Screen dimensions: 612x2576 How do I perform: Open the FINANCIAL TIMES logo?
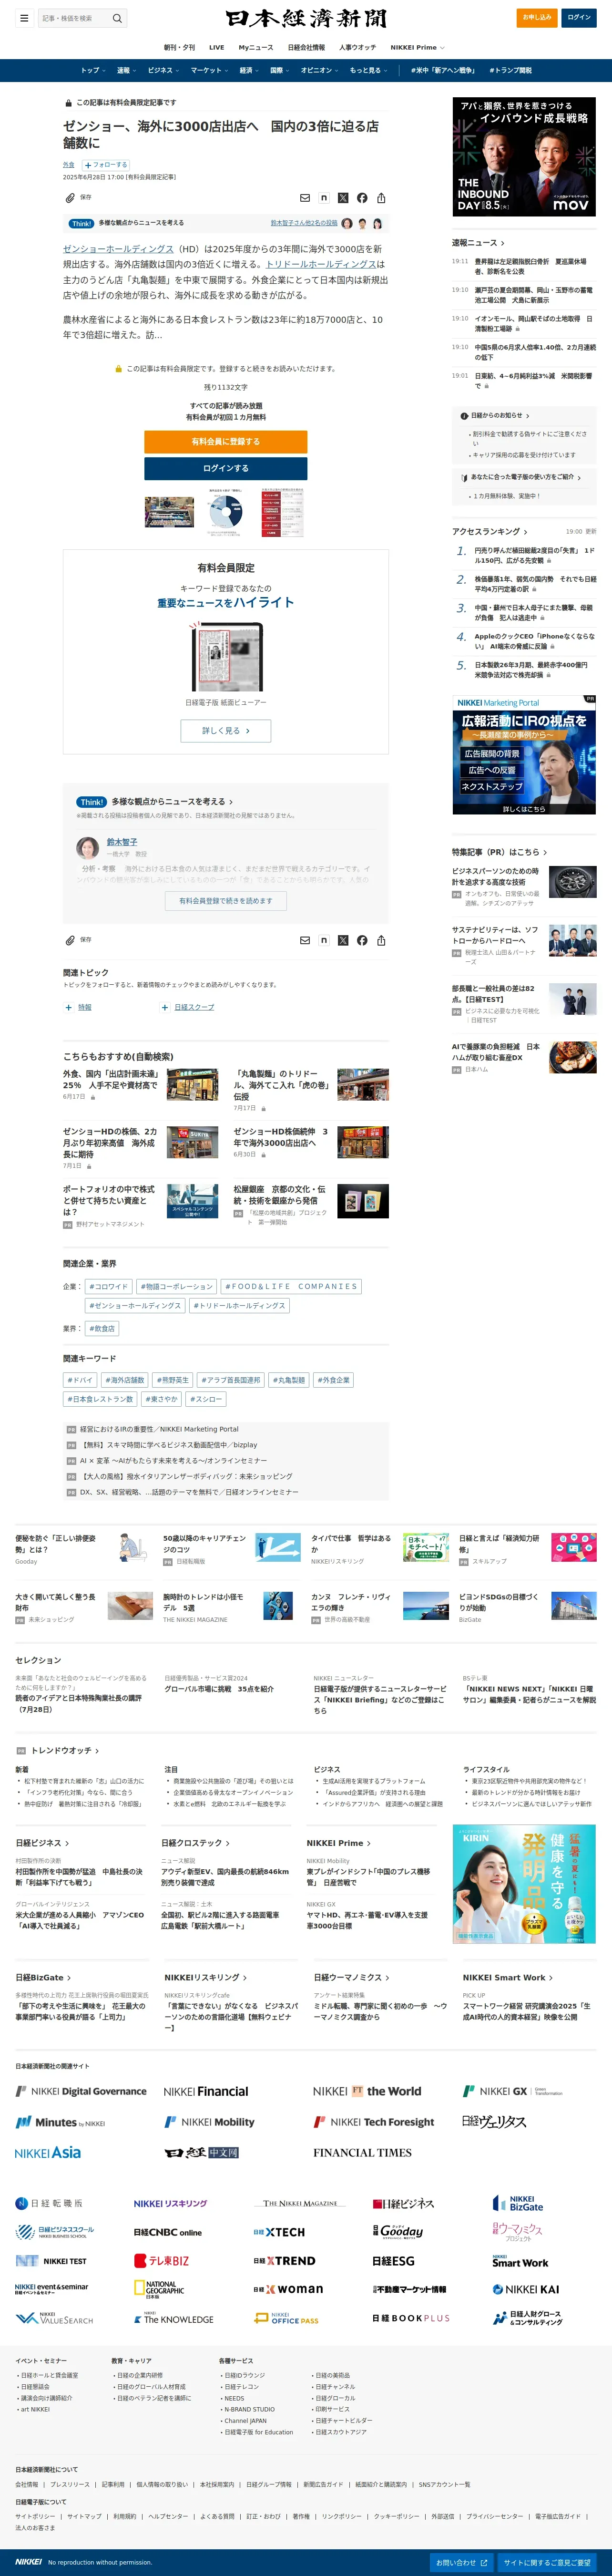tap(362, 2152)
